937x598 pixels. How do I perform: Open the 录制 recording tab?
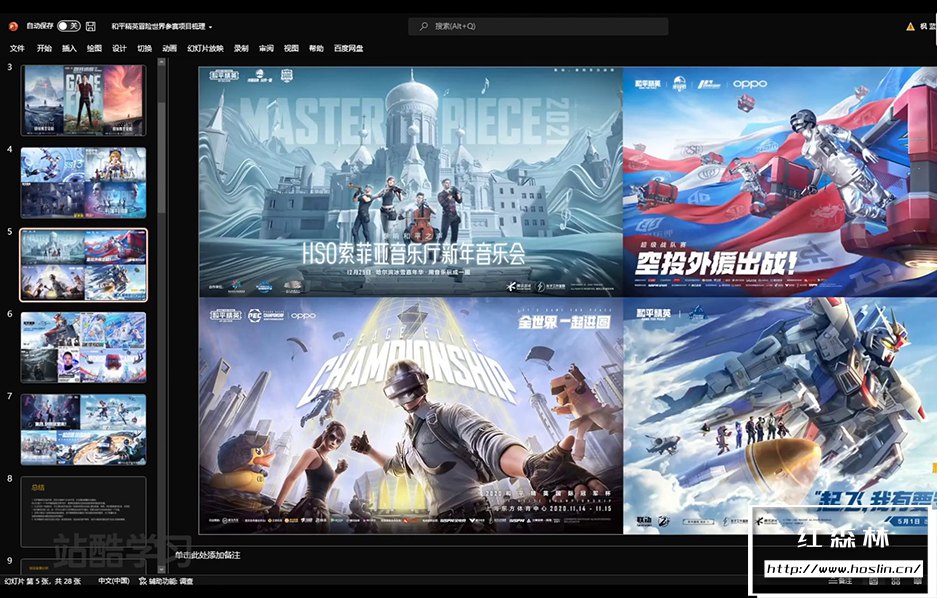pos(241,48)
